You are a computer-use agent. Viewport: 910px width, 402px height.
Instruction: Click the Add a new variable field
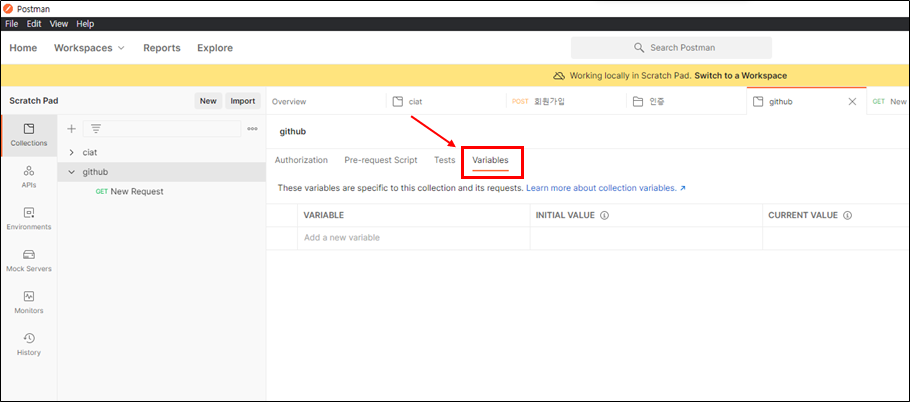click(x=414, y=238)
